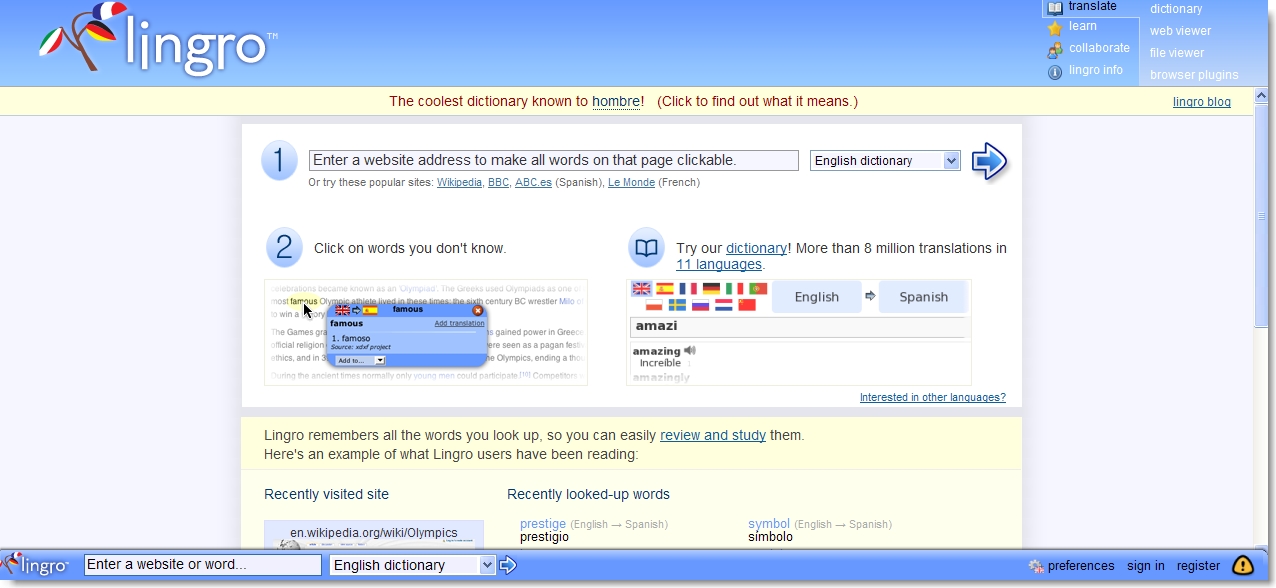Open the learn menu item
Viewport: 1276px width, 588px height.
[x=1083, y=27]
